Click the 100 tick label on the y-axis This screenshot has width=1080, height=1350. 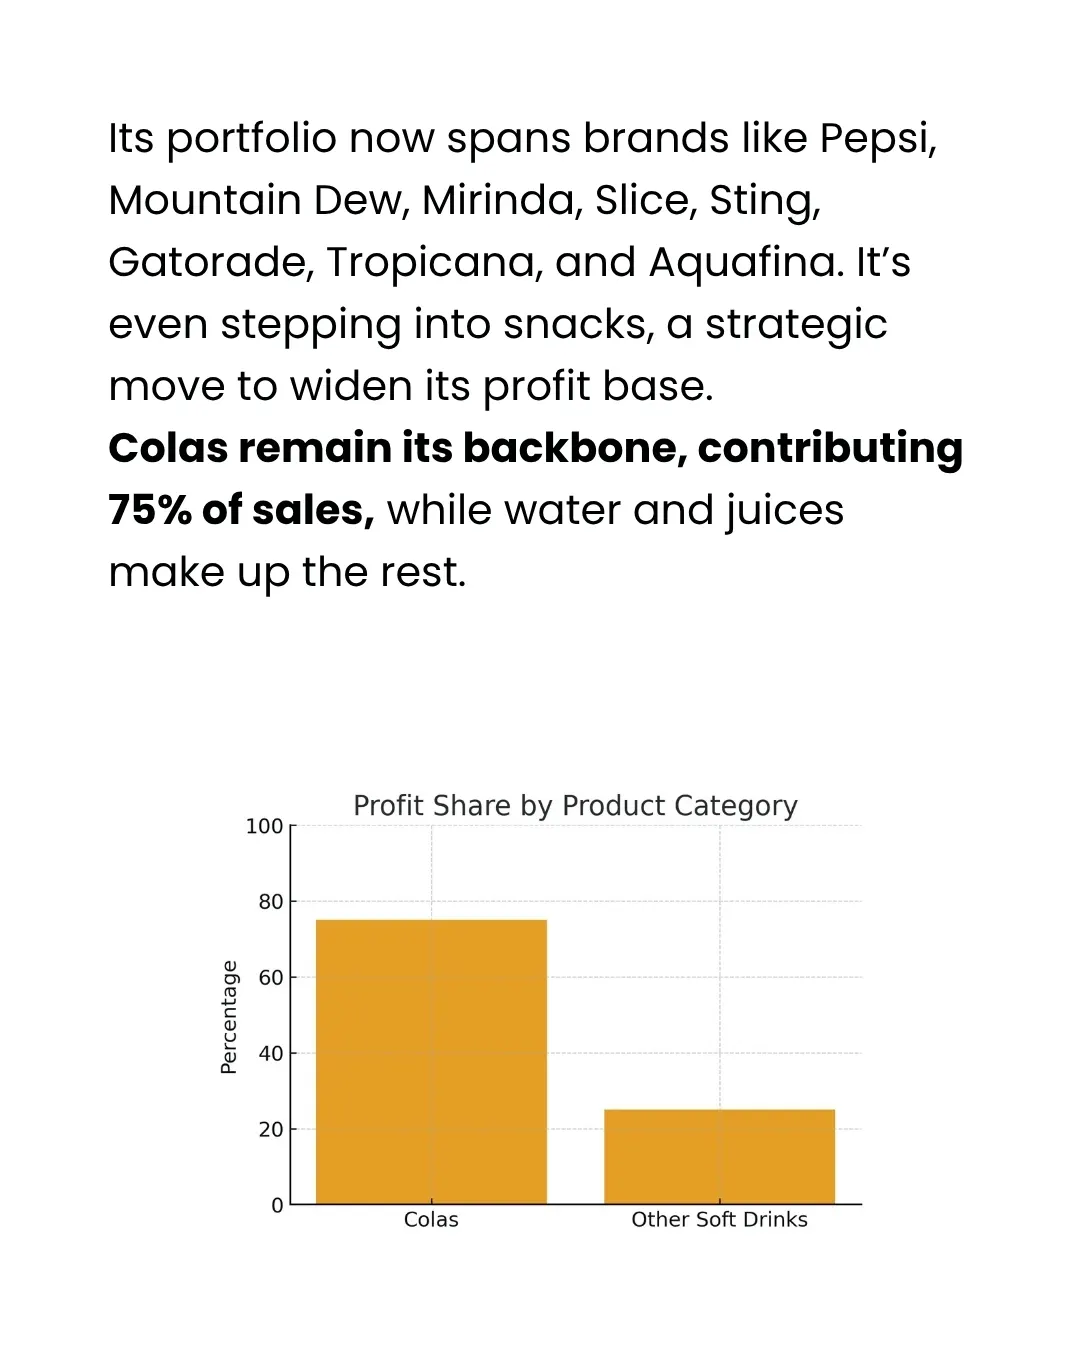point(264,827)
